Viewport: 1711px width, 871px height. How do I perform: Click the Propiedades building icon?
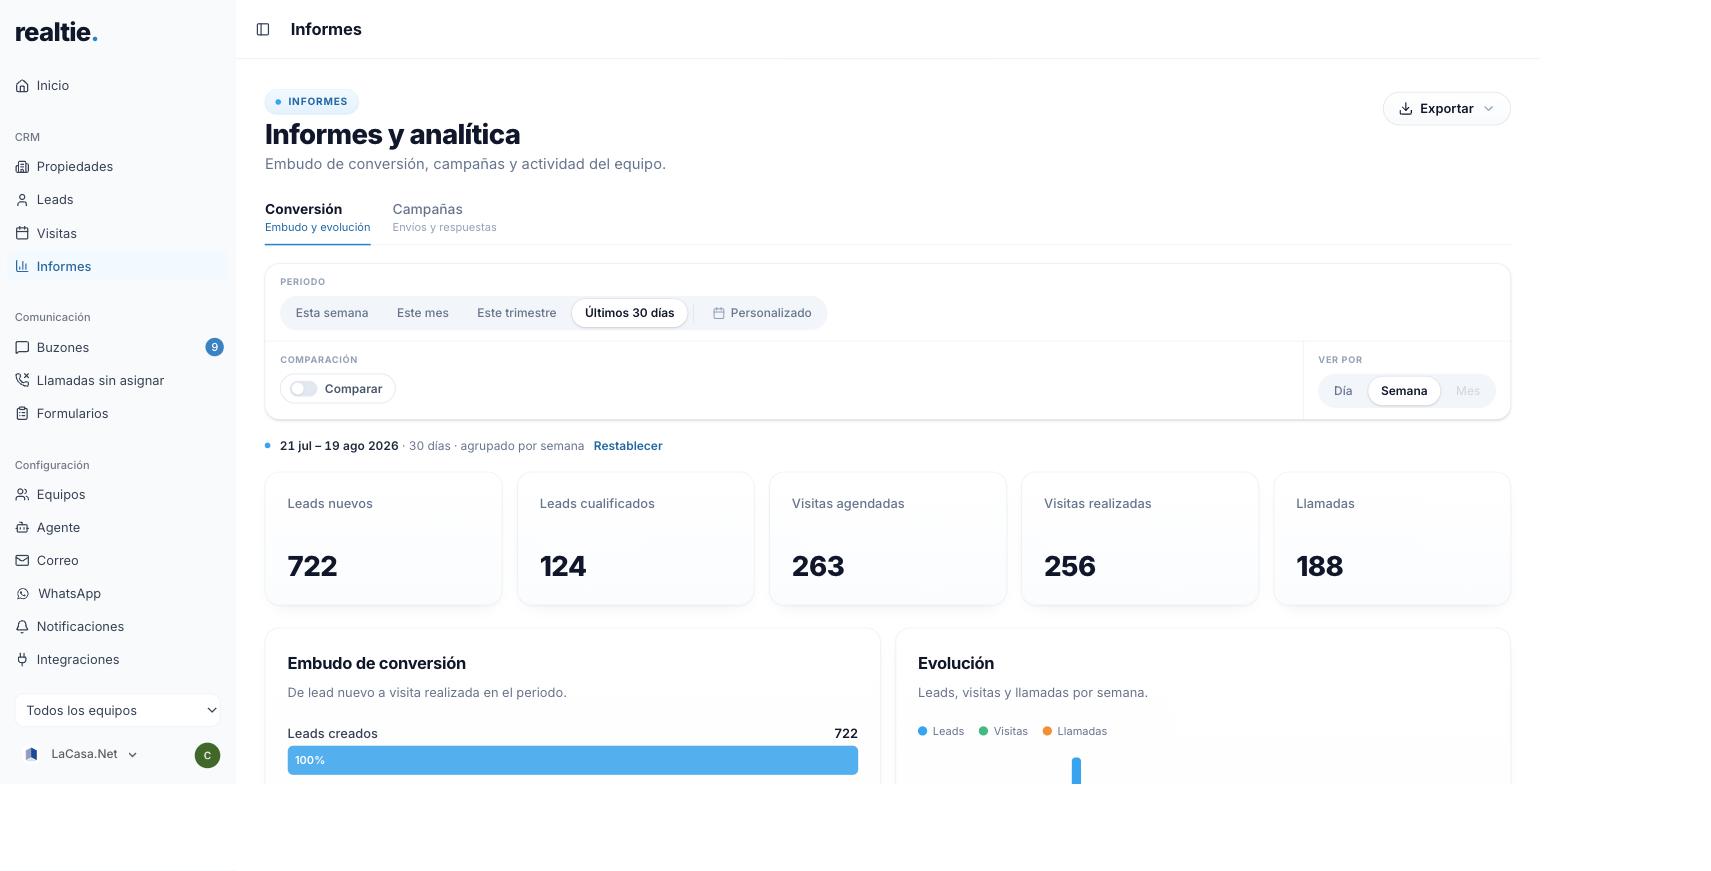pyautogui.click(x=22, y=167)
